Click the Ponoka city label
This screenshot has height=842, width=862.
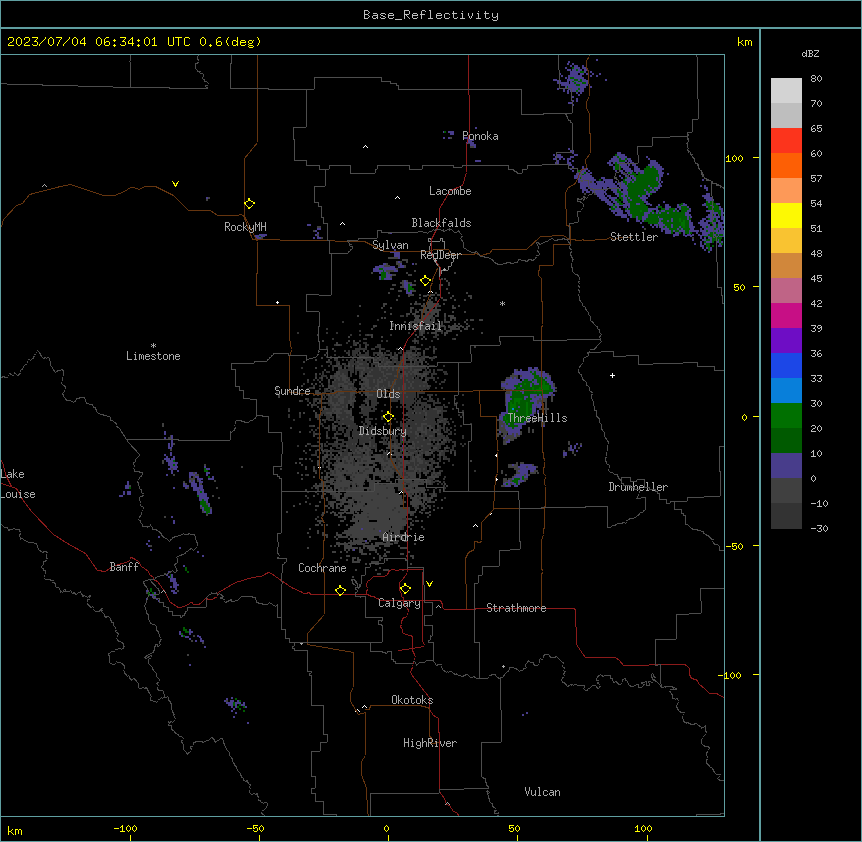pos(480,136)
